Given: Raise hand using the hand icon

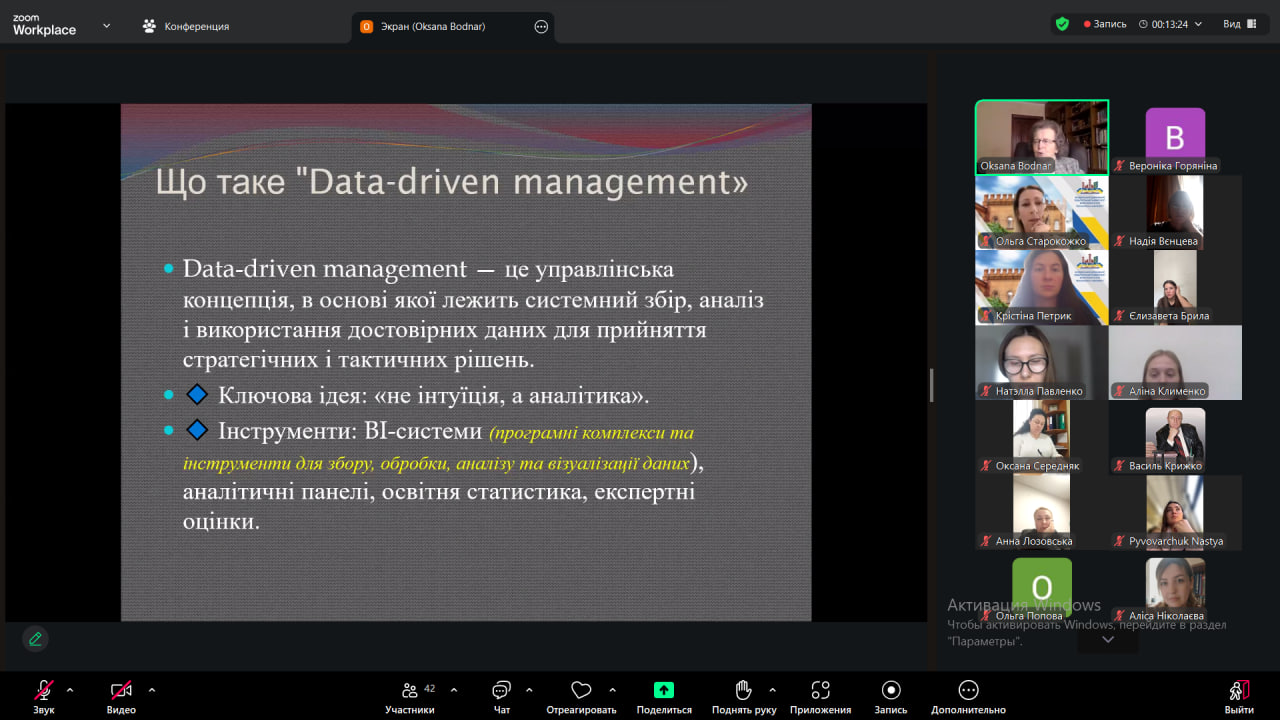Looking at the screenshot, I should [x=743, y=690].
